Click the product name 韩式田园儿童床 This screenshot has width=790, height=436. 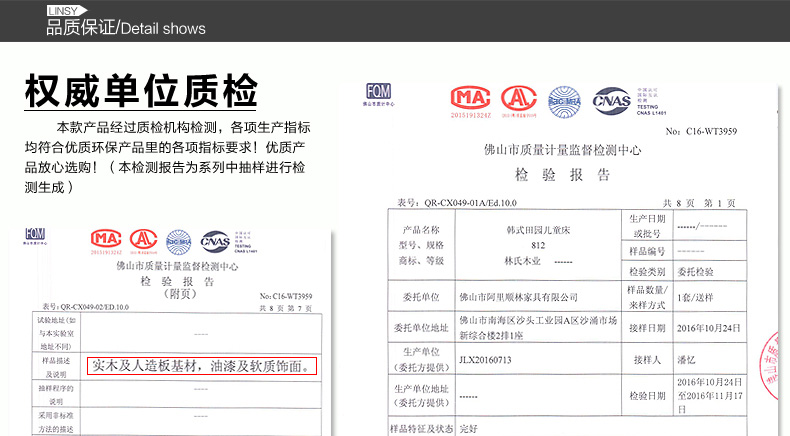[538, 230]
